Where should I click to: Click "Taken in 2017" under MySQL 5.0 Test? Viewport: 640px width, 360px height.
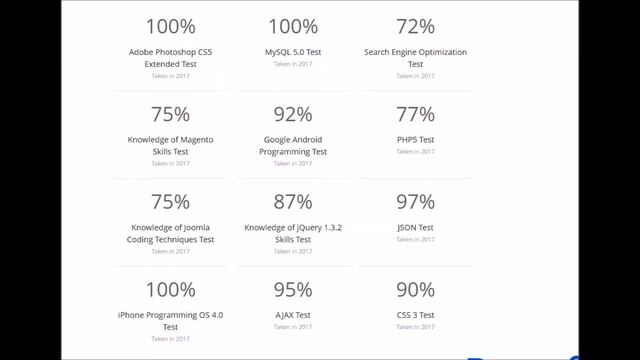point(293,64)
